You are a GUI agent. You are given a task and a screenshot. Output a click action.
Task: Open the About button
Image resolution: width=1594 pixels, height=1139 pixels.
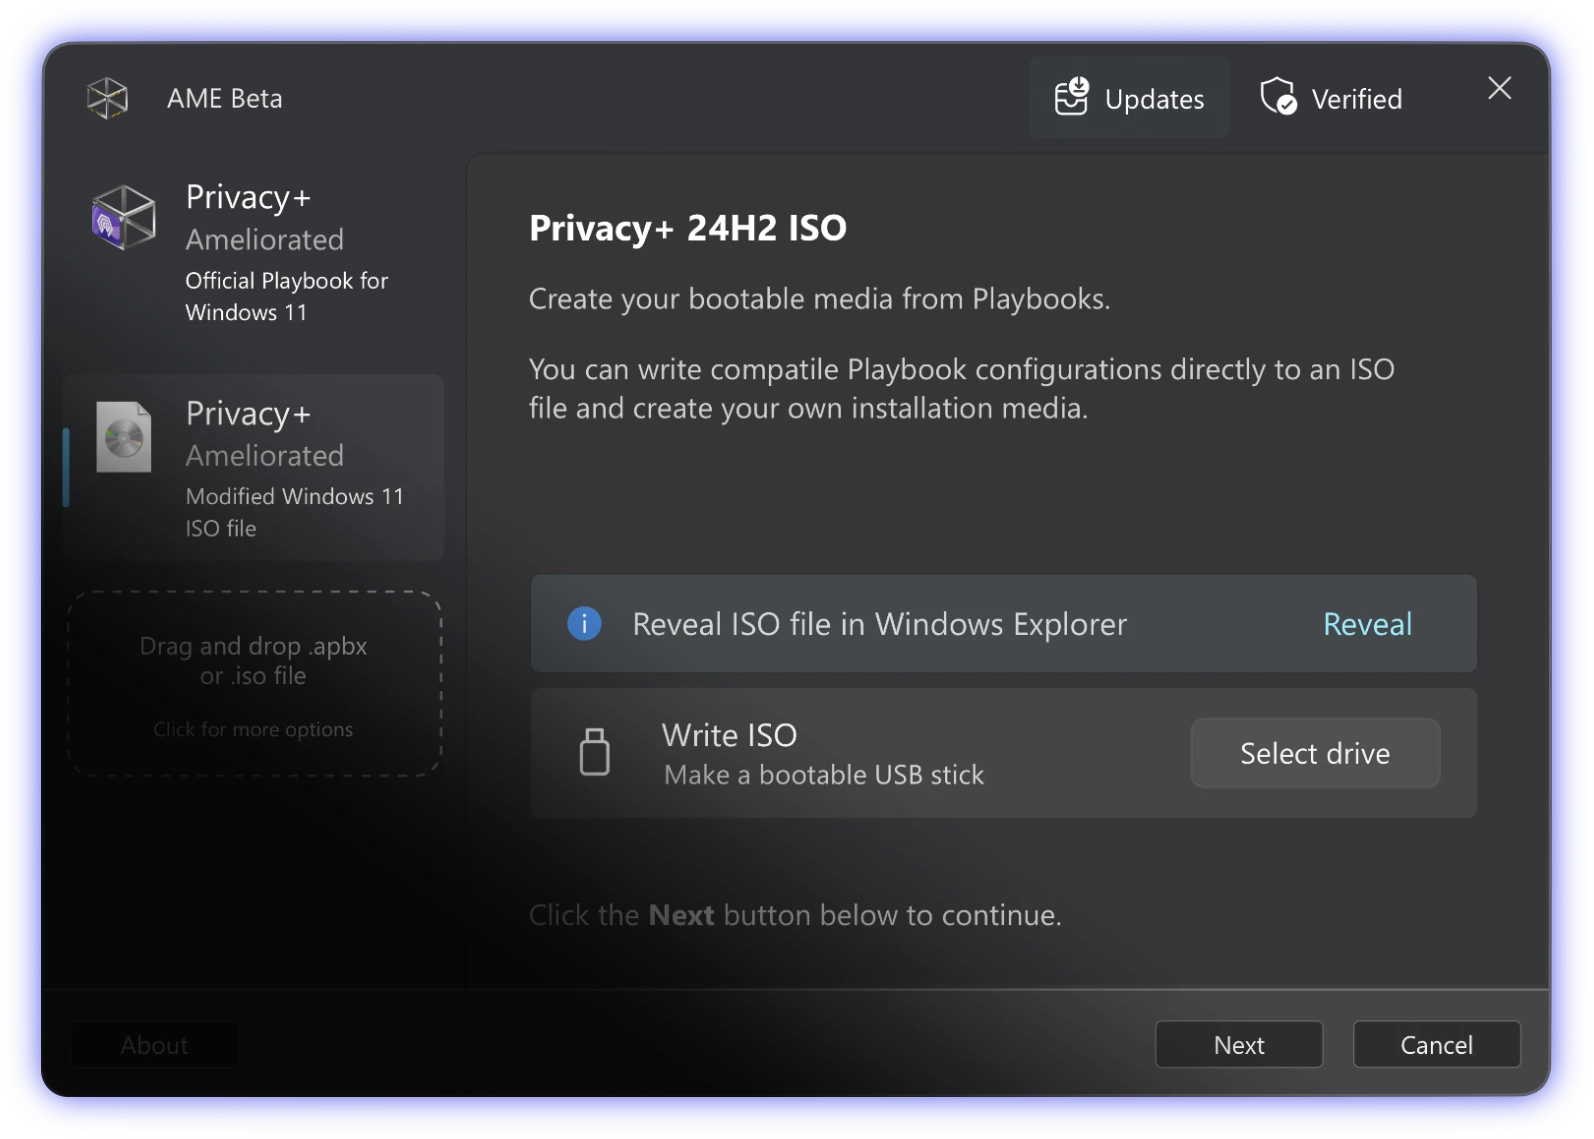point(154,1045)
